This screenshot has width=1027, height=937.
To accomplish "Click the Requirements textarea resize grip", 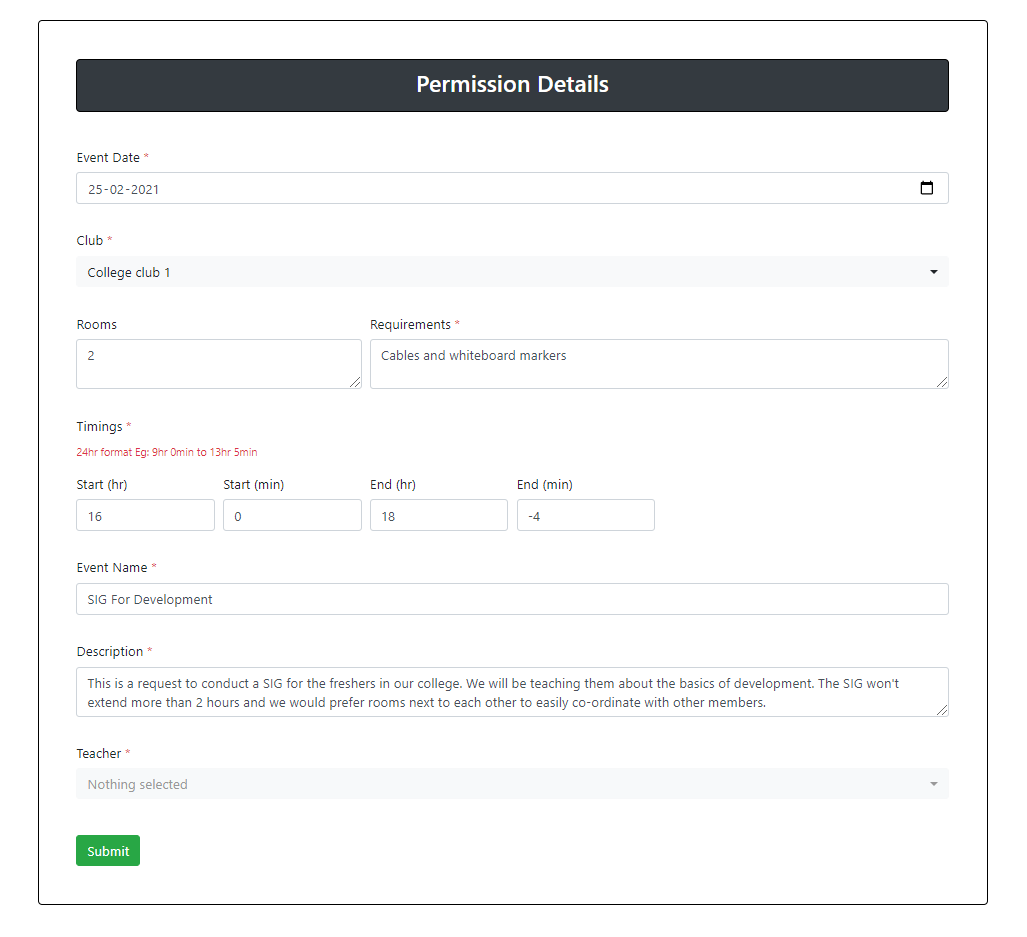I will 942,382.
